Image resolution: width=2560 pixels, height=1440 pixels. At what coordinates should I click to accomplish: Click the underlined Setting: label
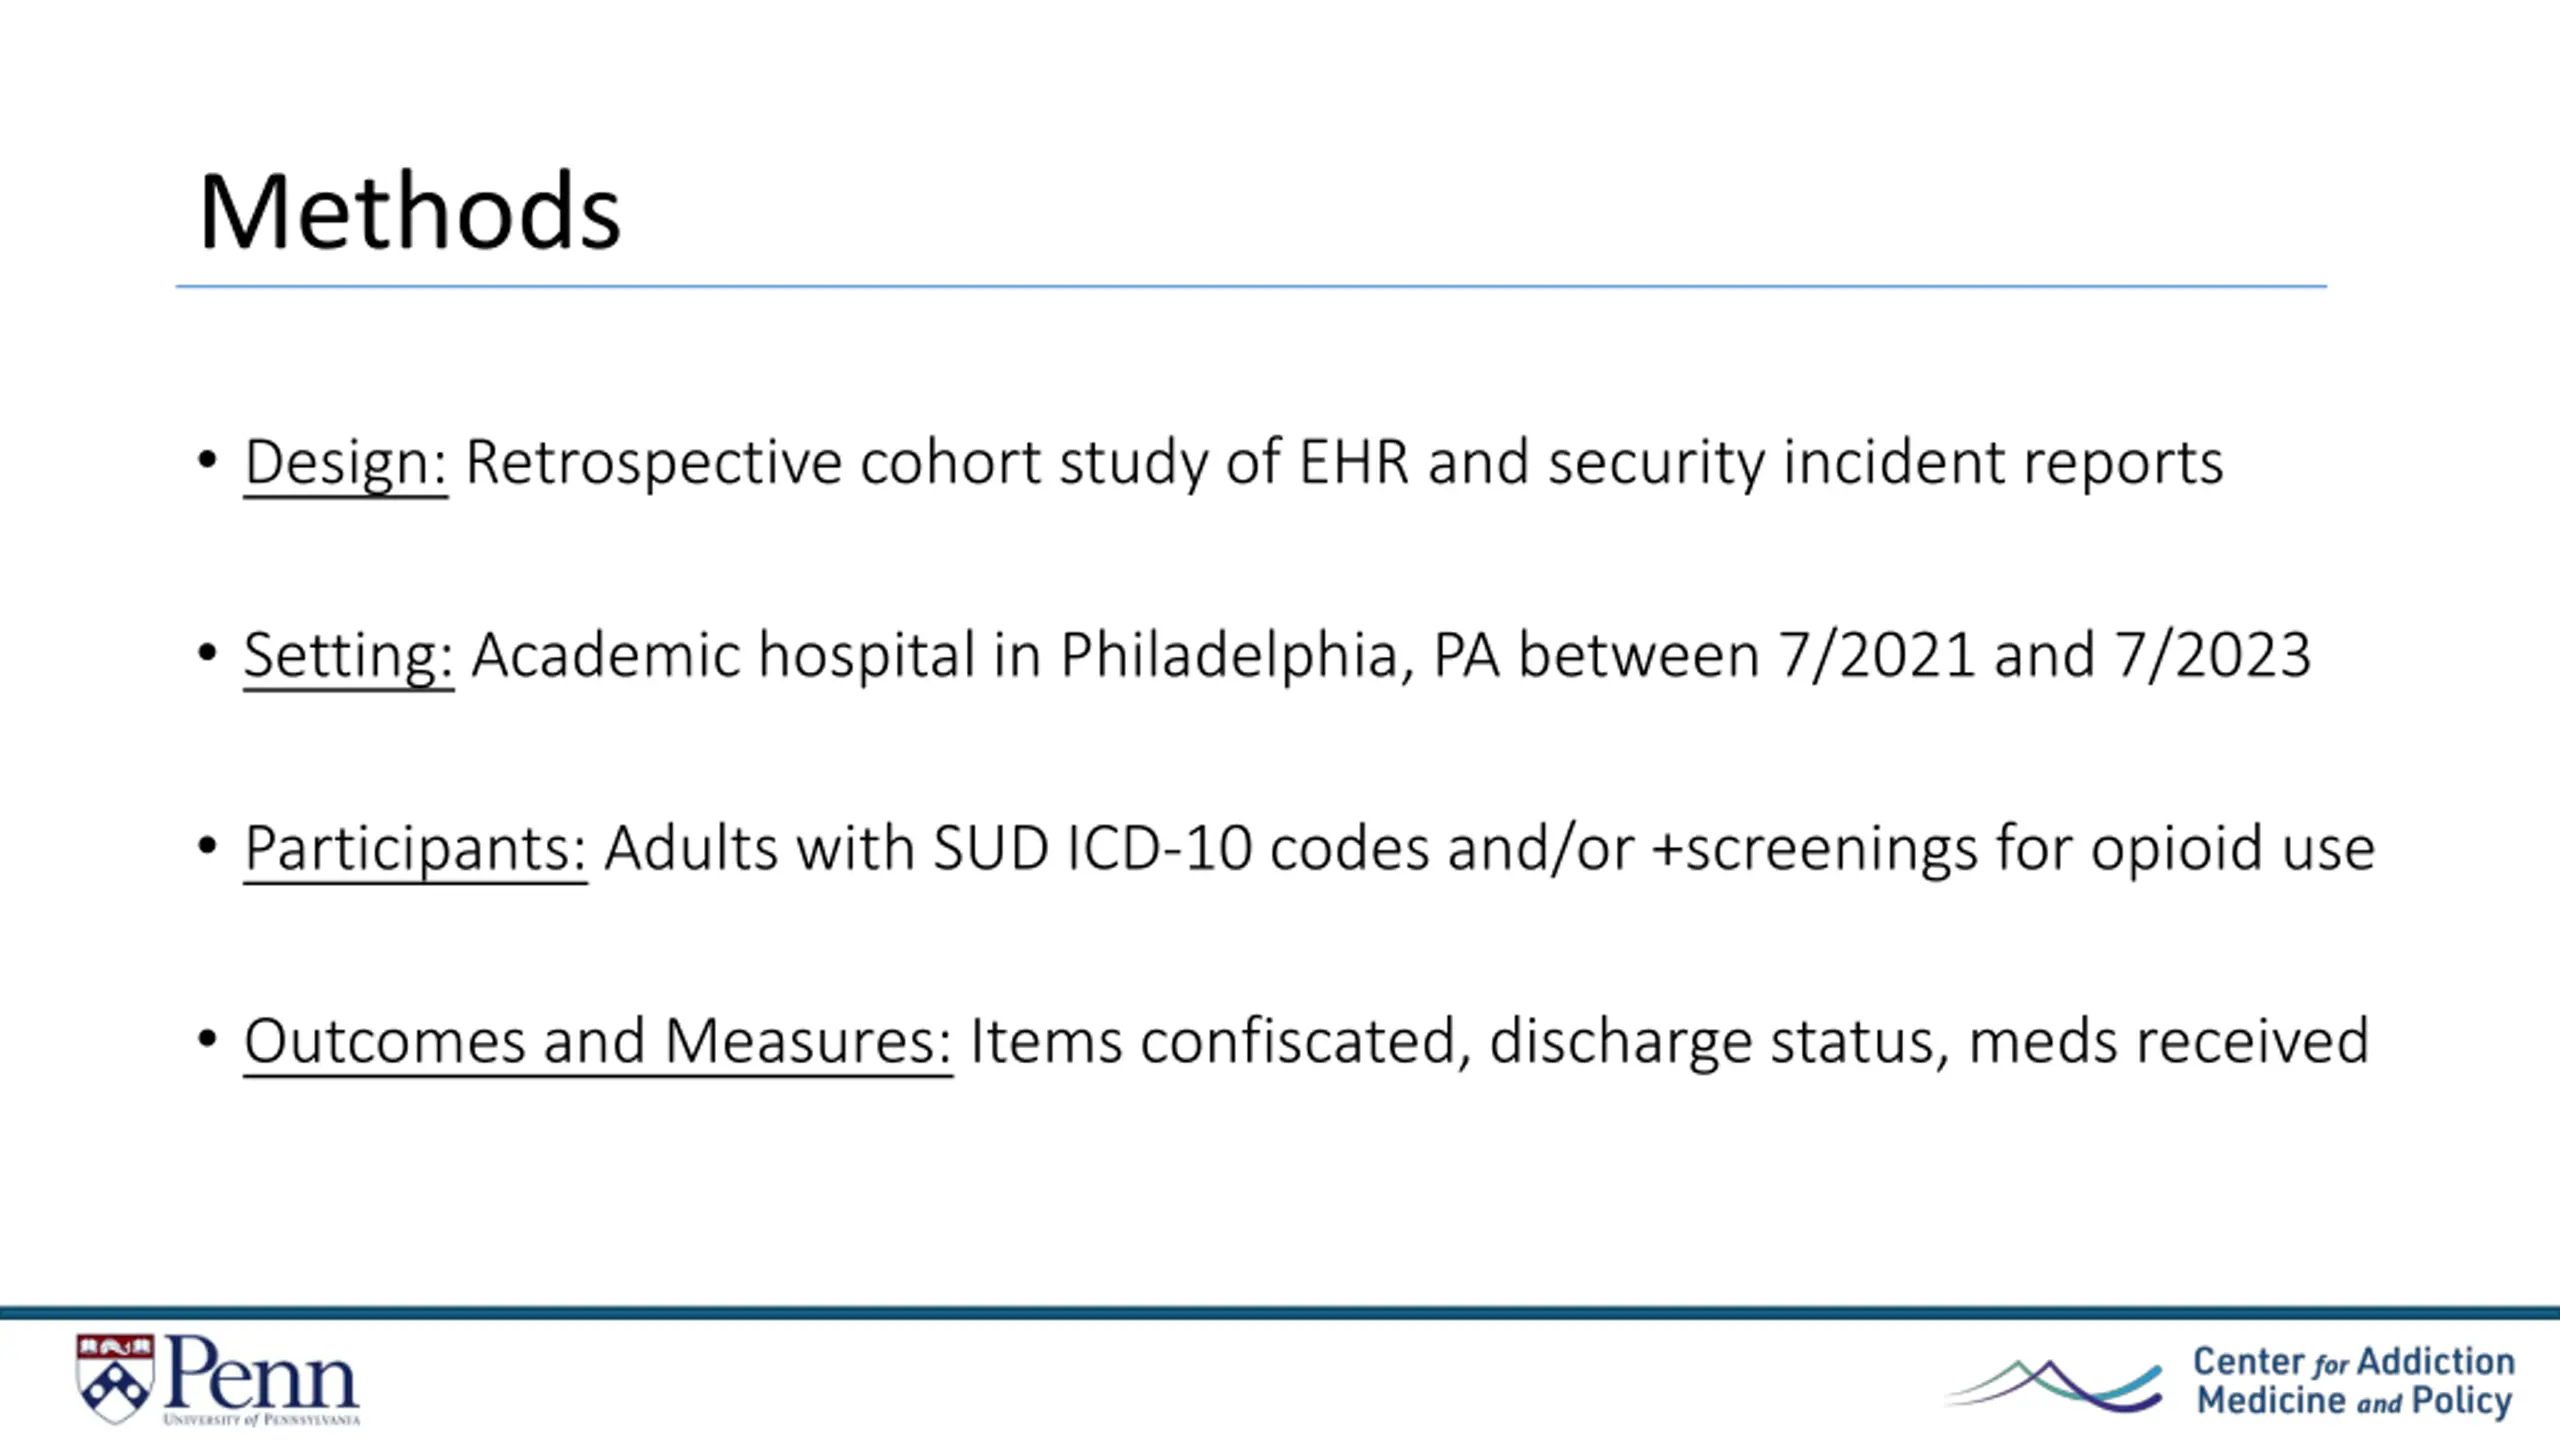coord(349,656)
